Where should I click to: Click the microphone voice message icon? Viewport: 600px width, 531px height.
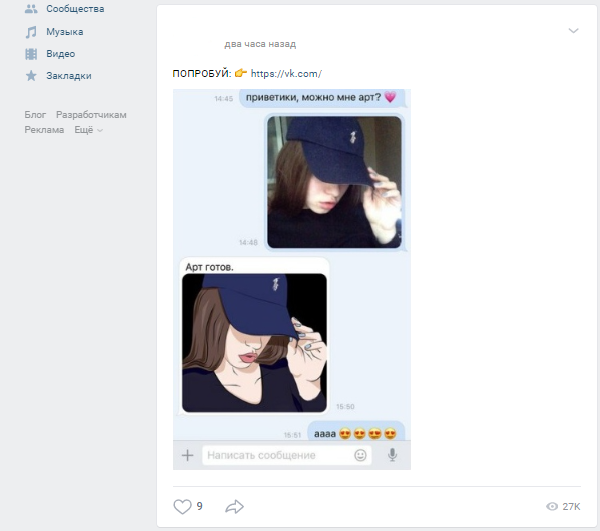click(x=392, y=455)
